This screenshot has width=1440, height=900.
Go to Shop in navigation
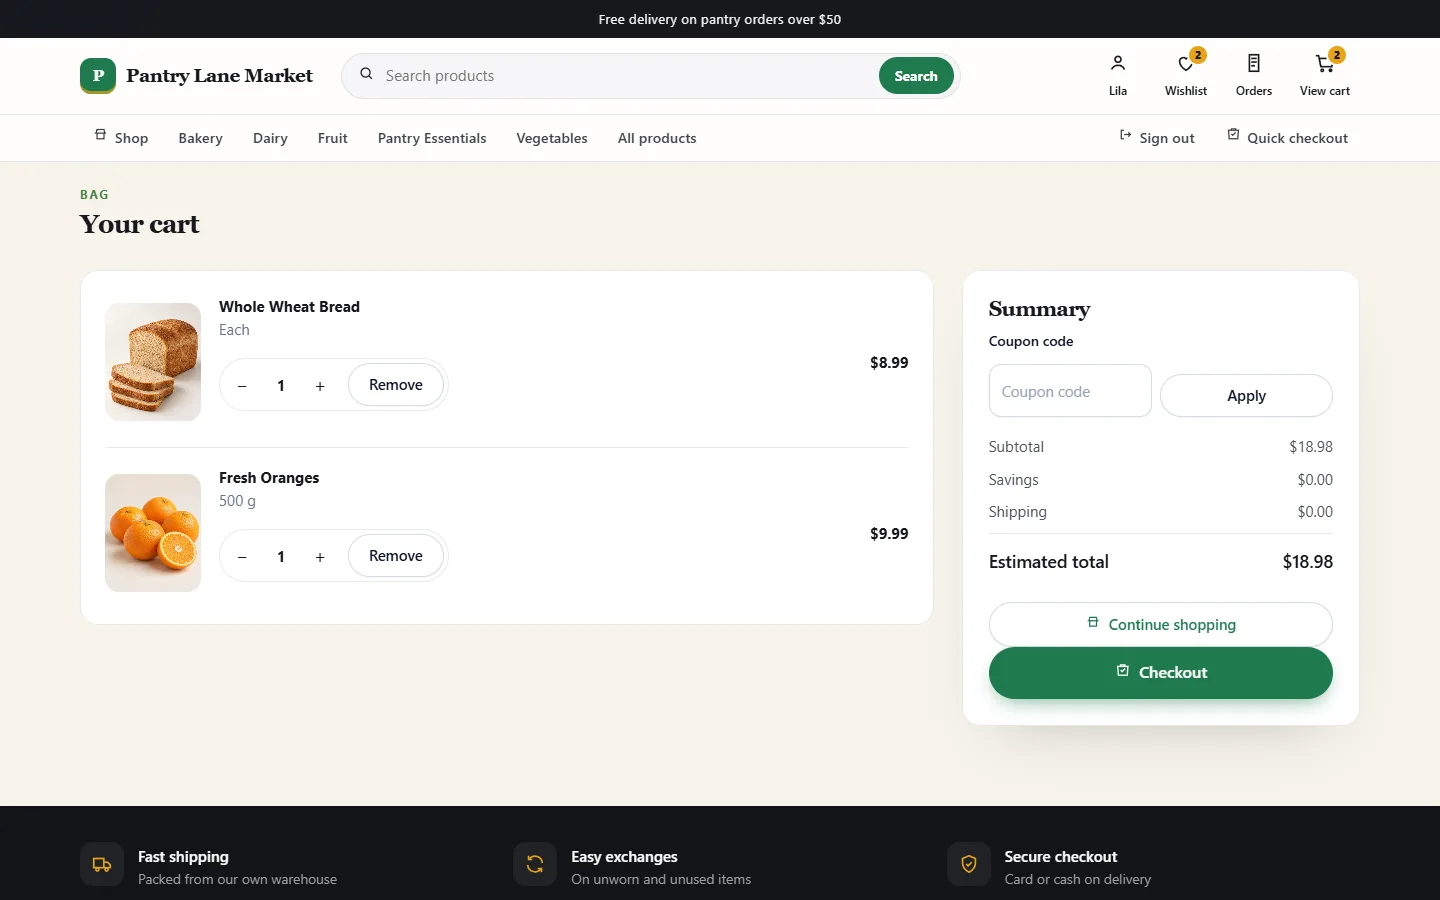121,138
